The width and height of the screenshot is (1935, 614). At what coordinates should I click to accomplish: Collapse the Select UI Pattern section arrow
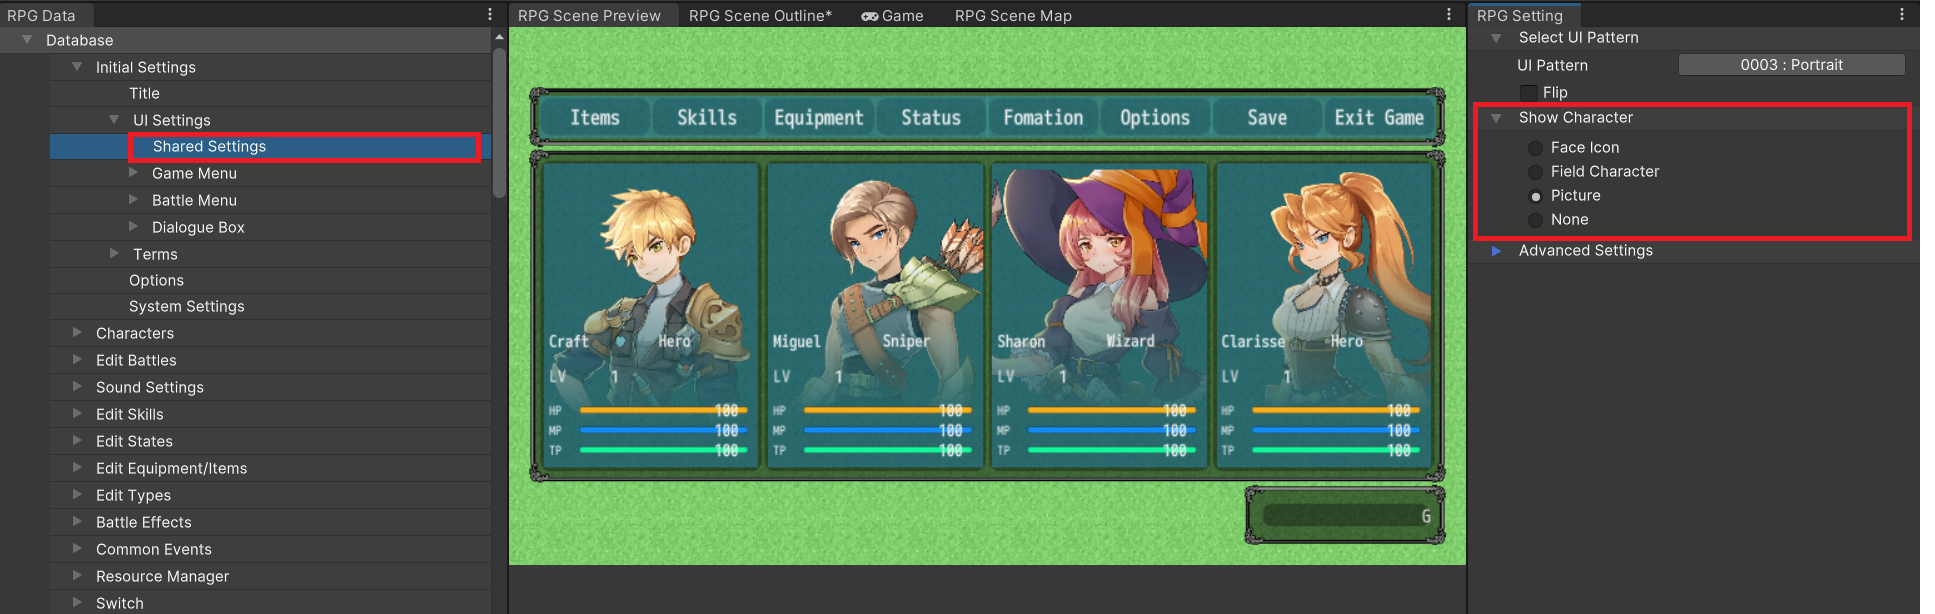click(x=1496, y=38)
